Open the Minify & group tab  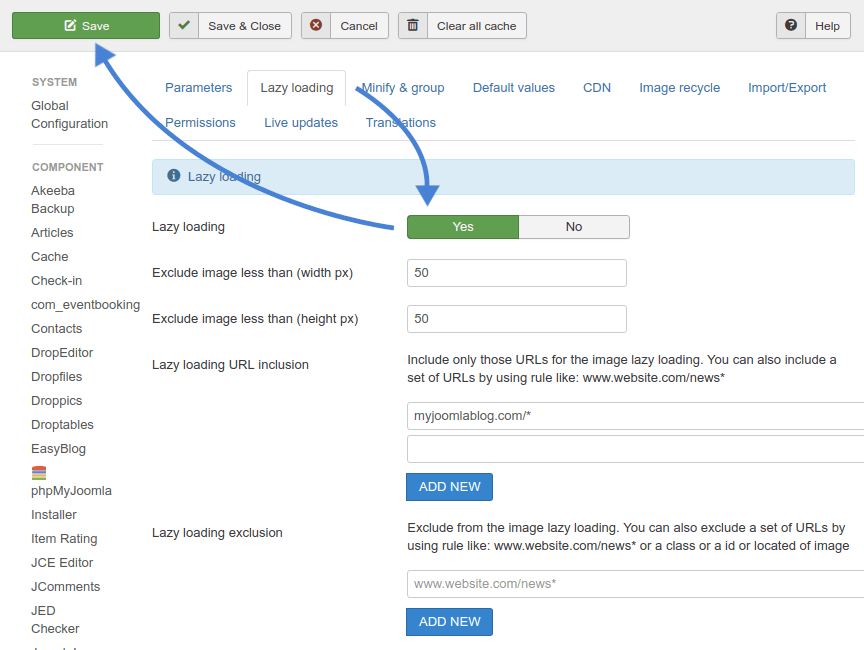coord(403,88)
